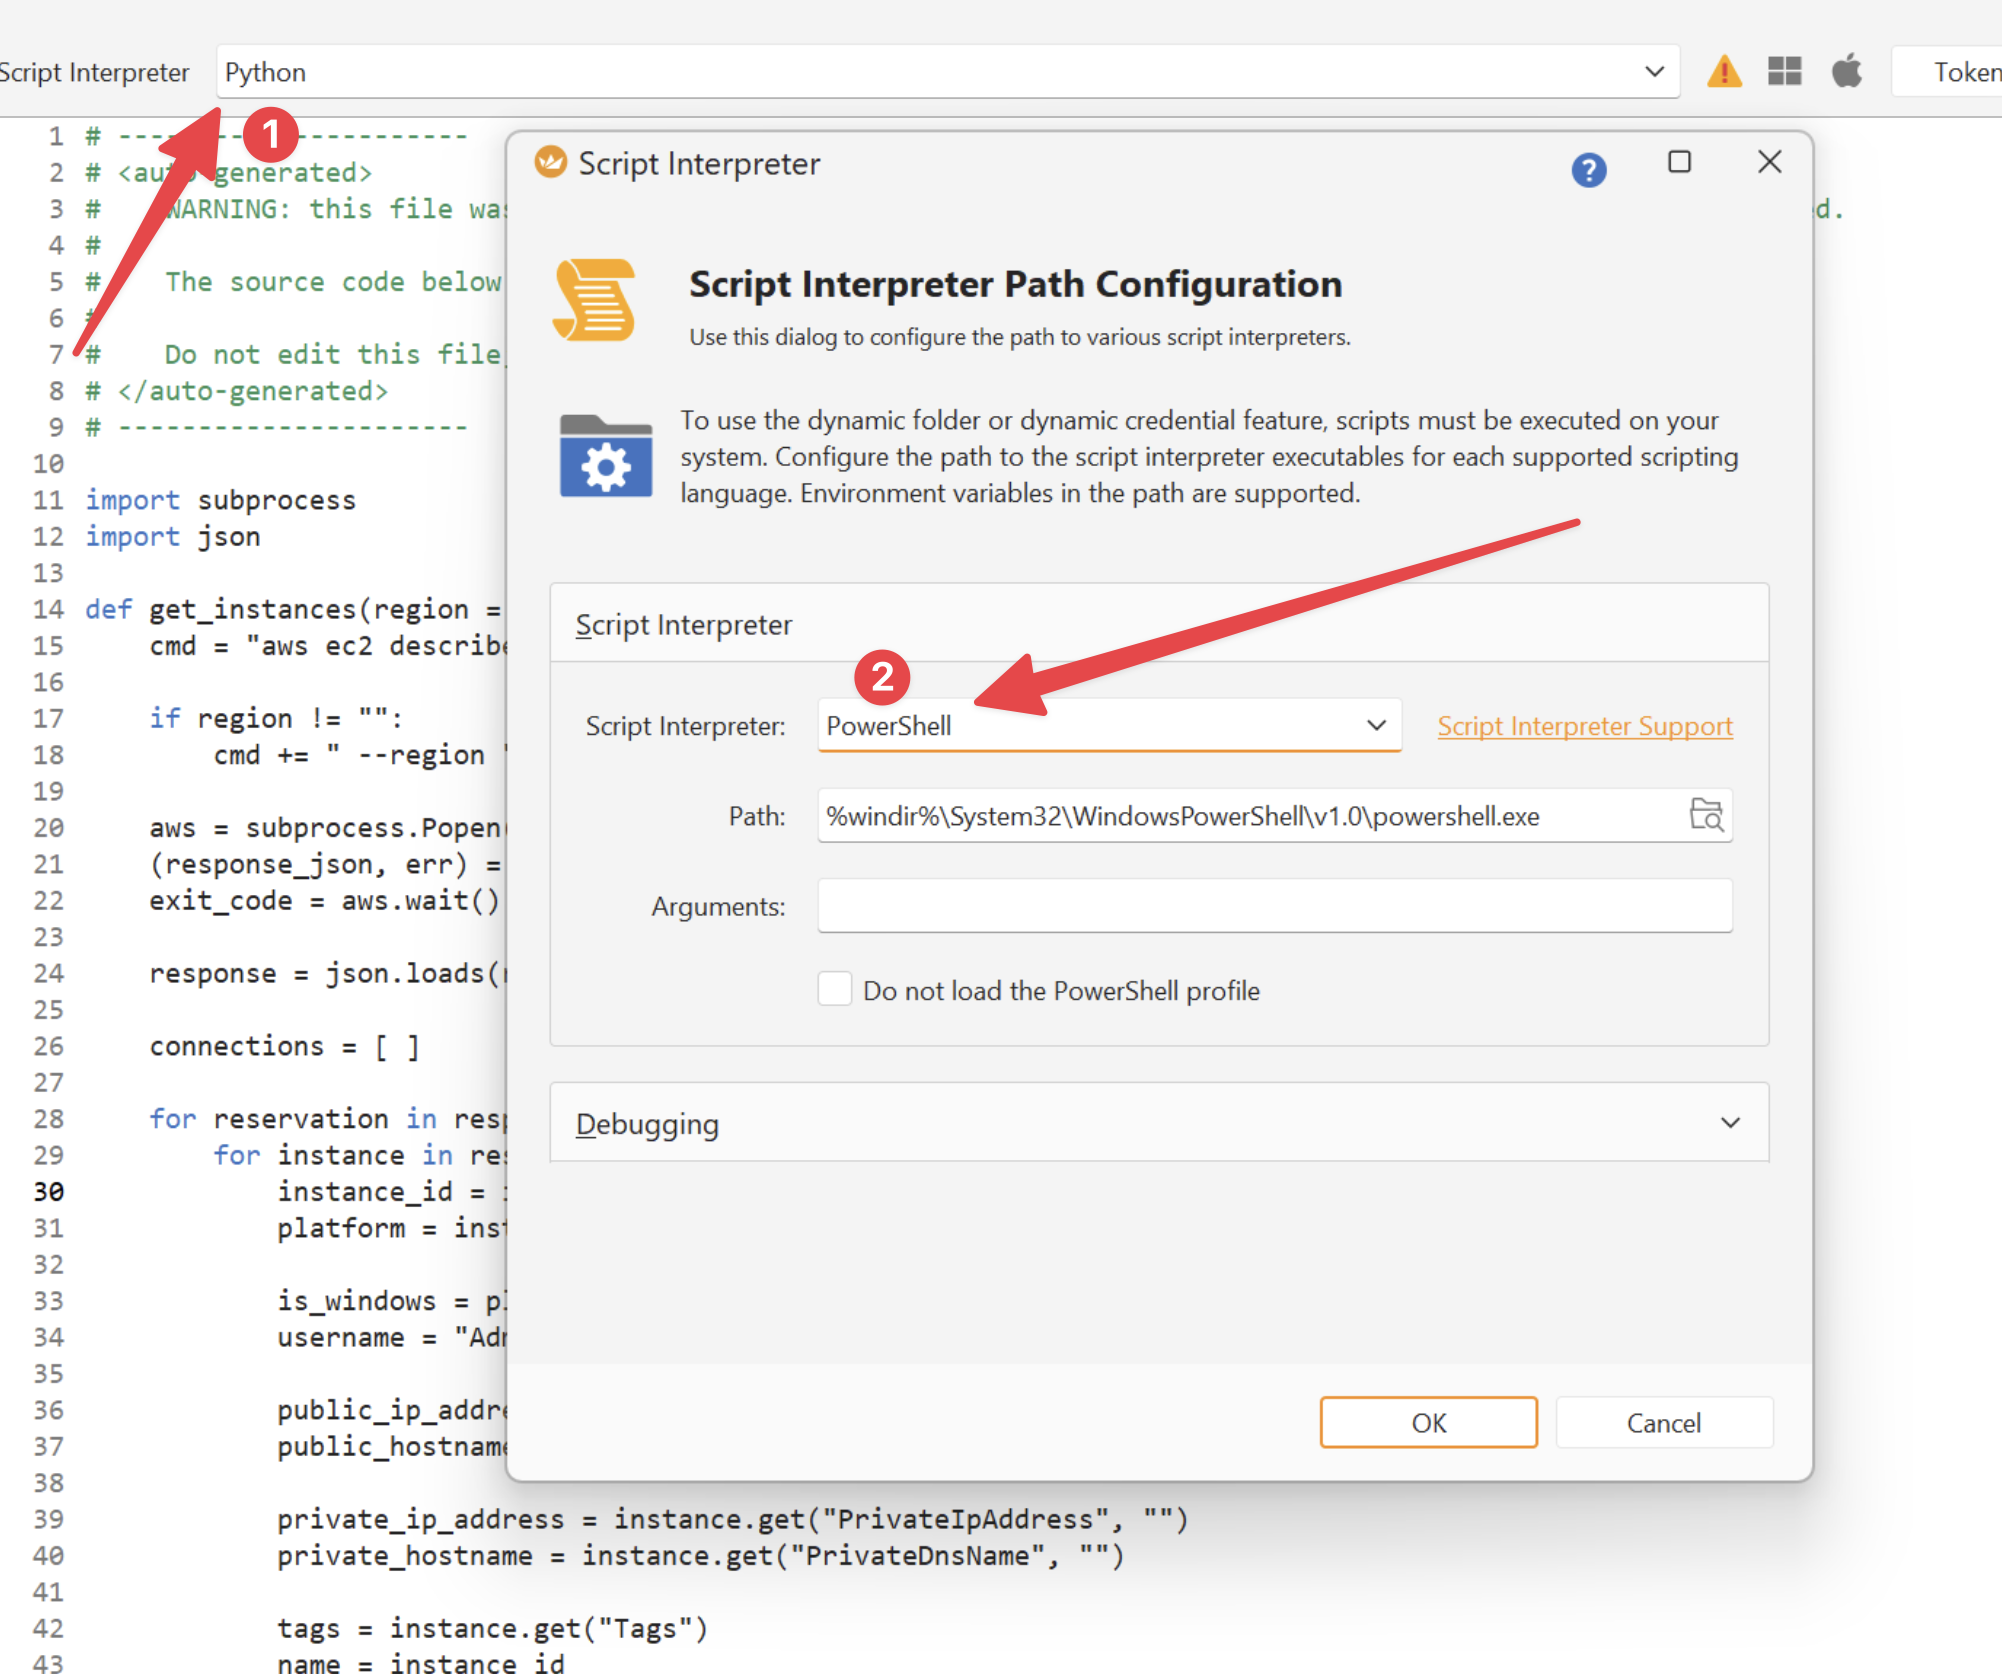
Task: Click the Token tab at top right
Action: 1965,72
